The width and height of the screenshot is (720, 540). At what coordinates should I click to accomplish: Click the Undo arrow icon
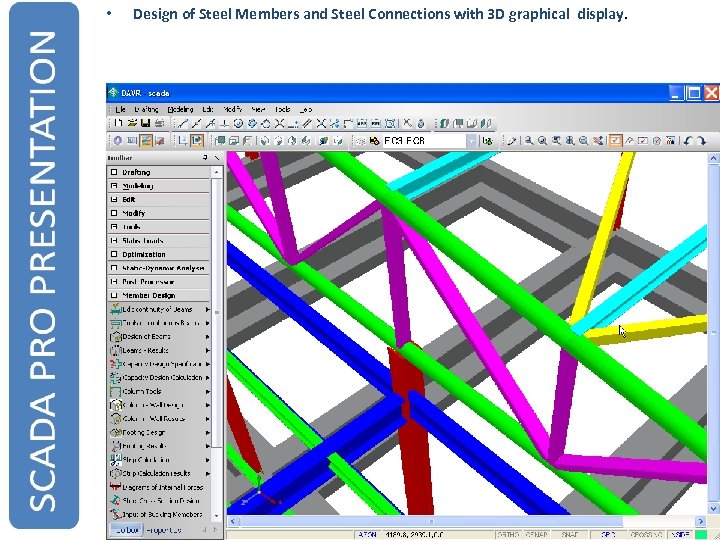[687, 141]
